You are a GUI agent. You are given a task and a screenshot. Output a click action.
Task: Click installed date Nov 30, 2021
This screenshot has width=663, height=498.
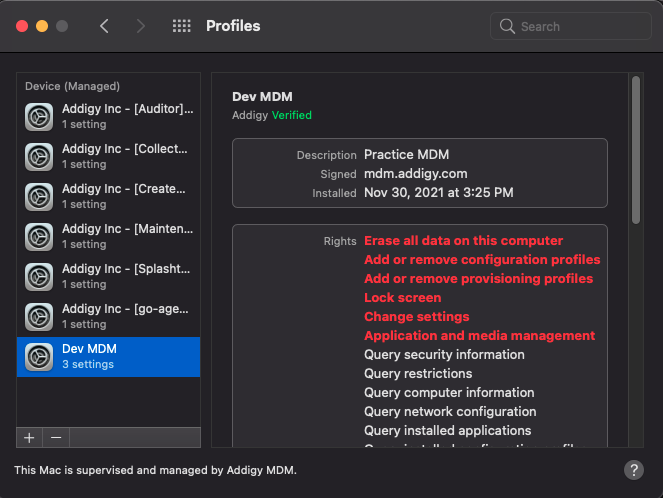(x=438, y=193)
